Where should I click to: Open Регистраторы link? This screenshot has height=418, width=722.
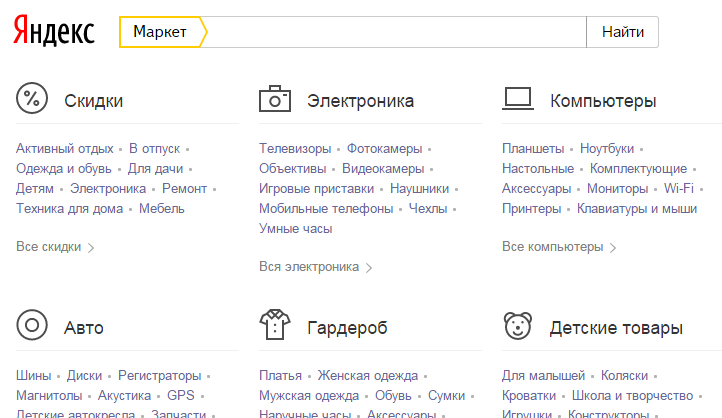click(x=159, y=376)
